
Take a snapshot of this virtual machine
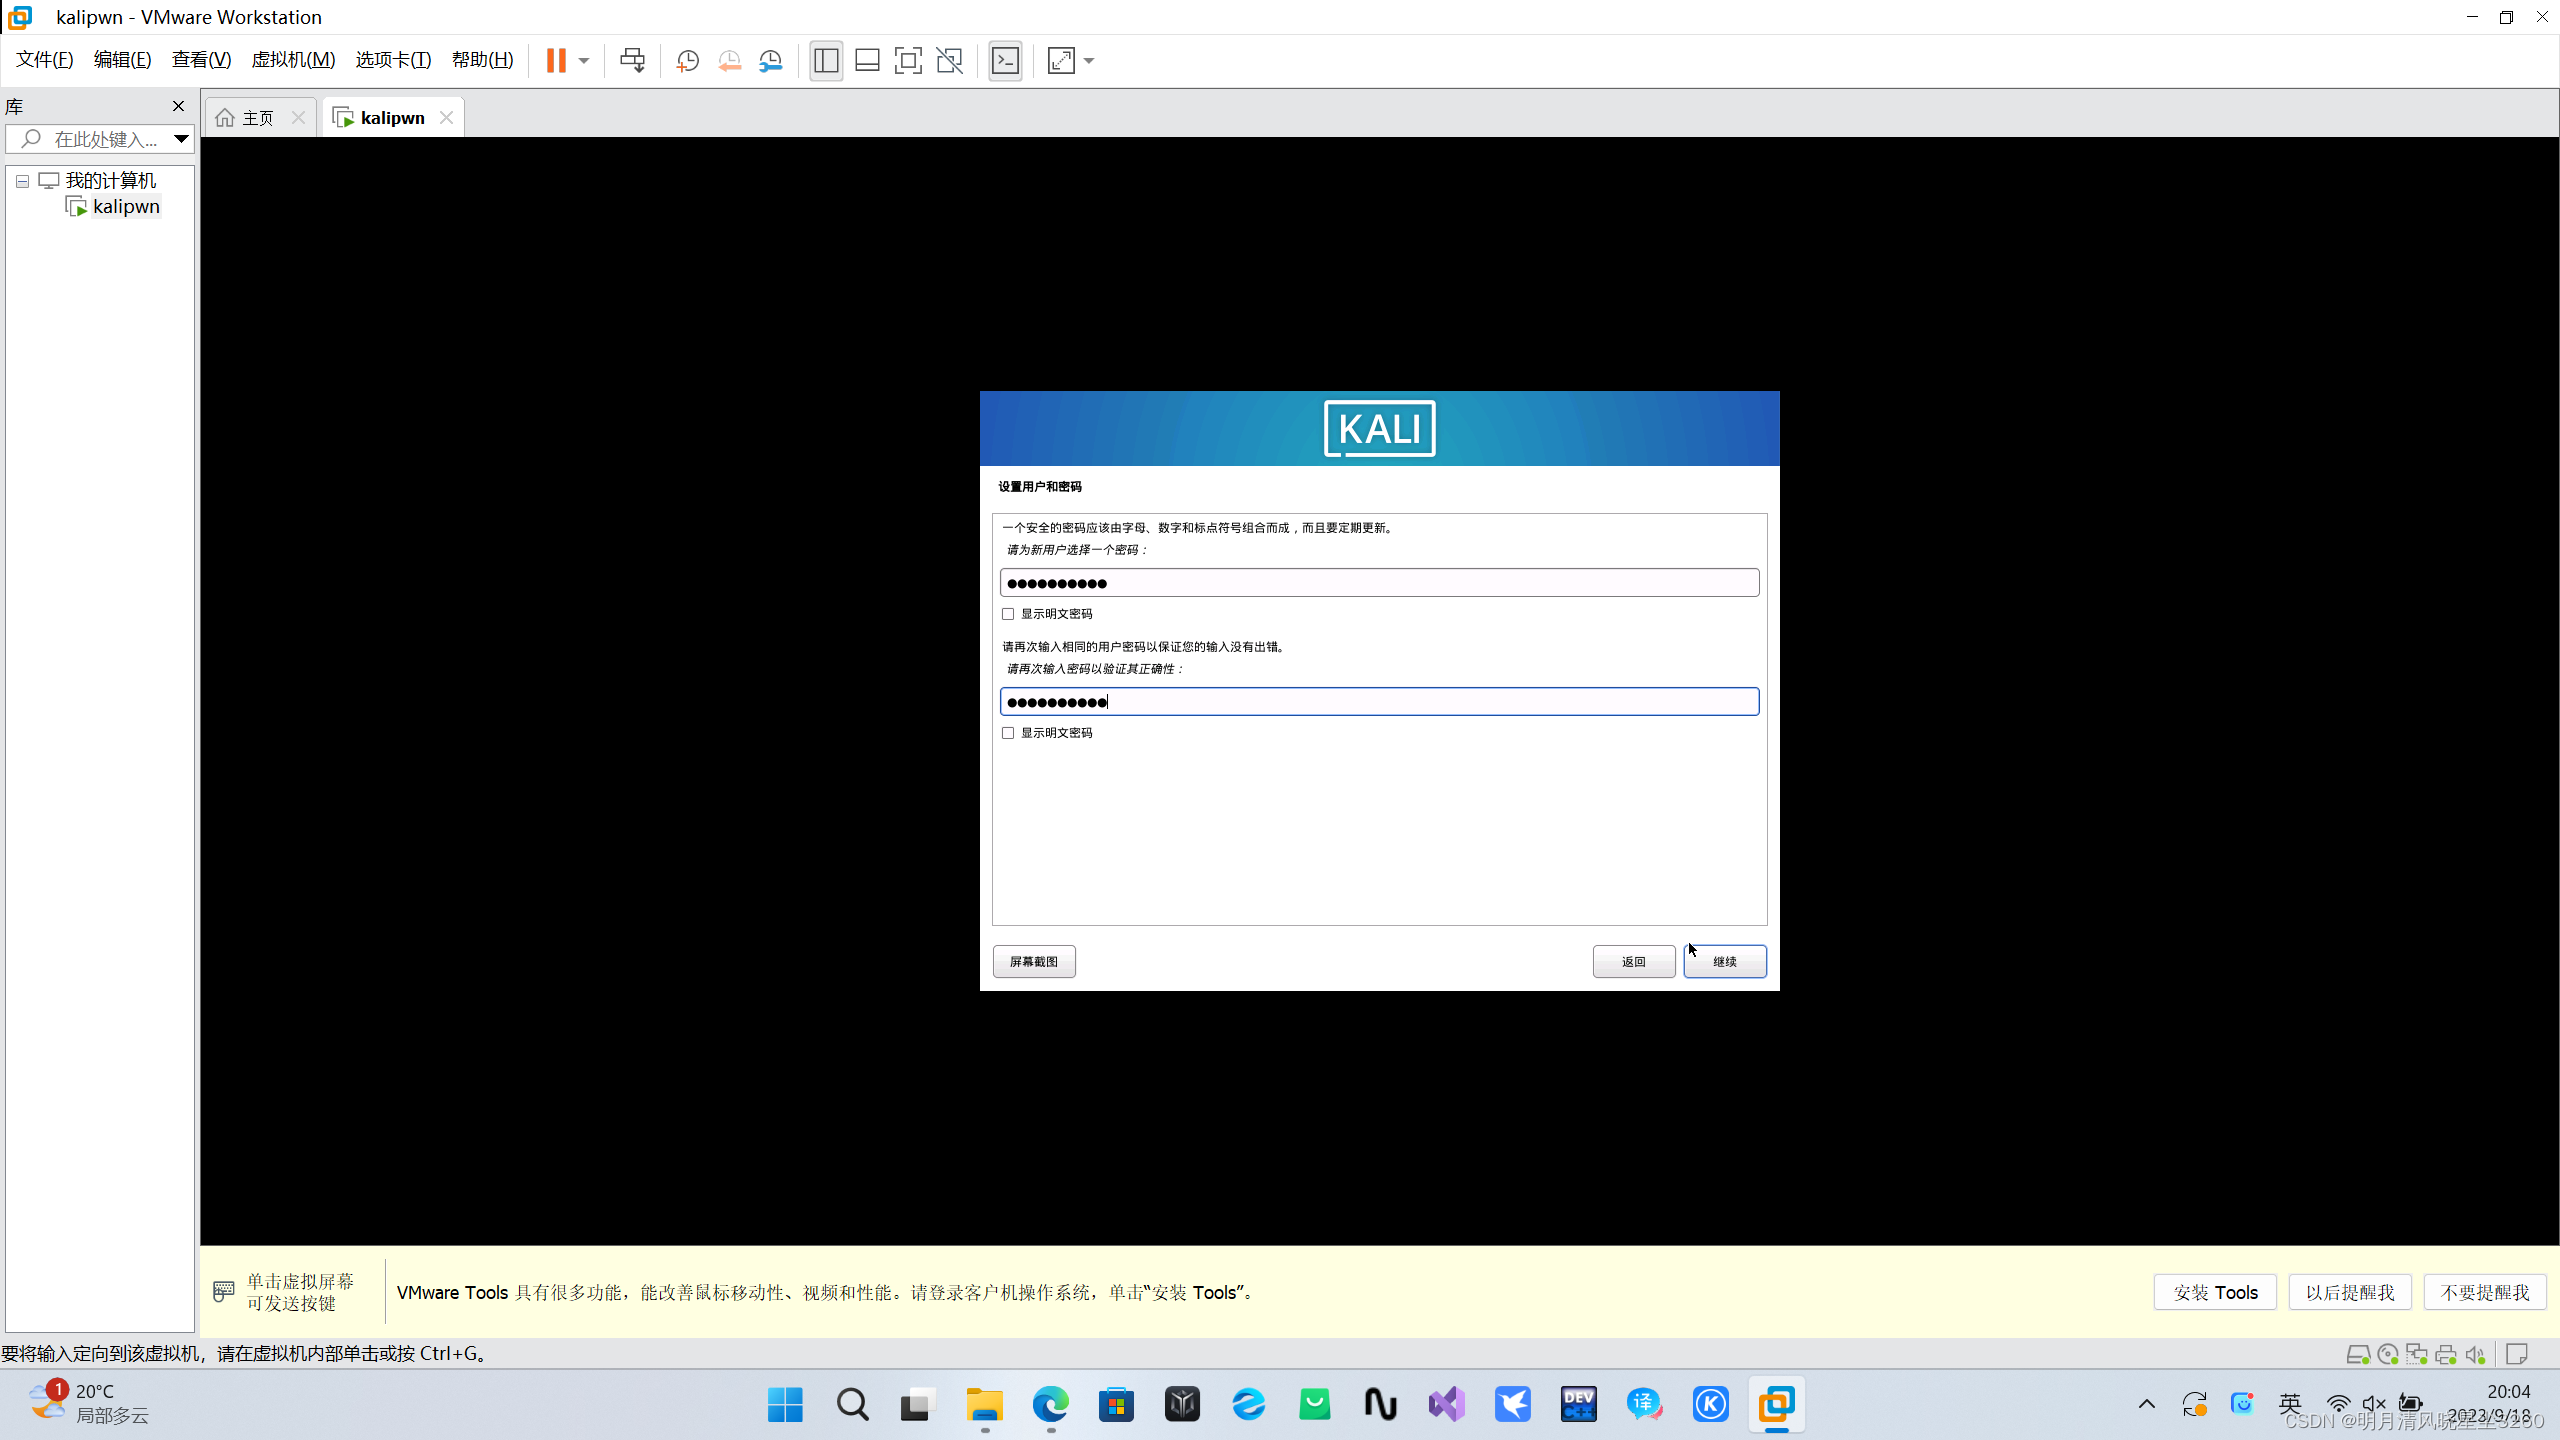(687, 61)
